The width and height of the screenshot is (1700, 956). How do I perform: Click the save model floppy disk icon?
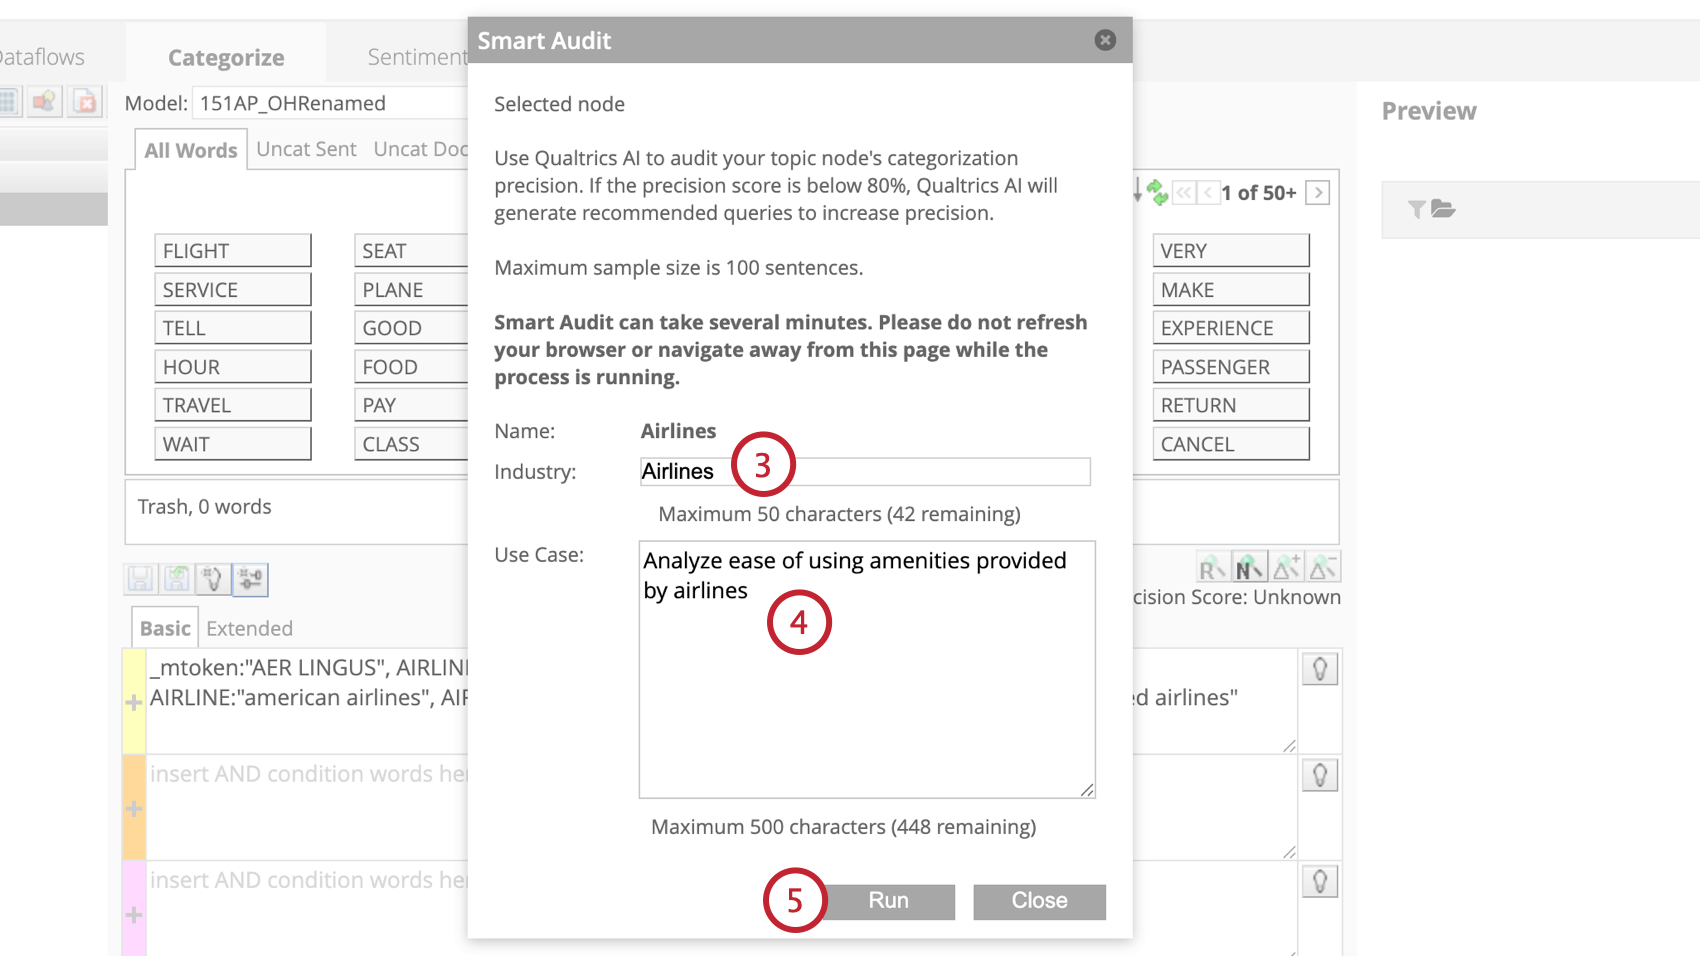(x=140, y=578)
